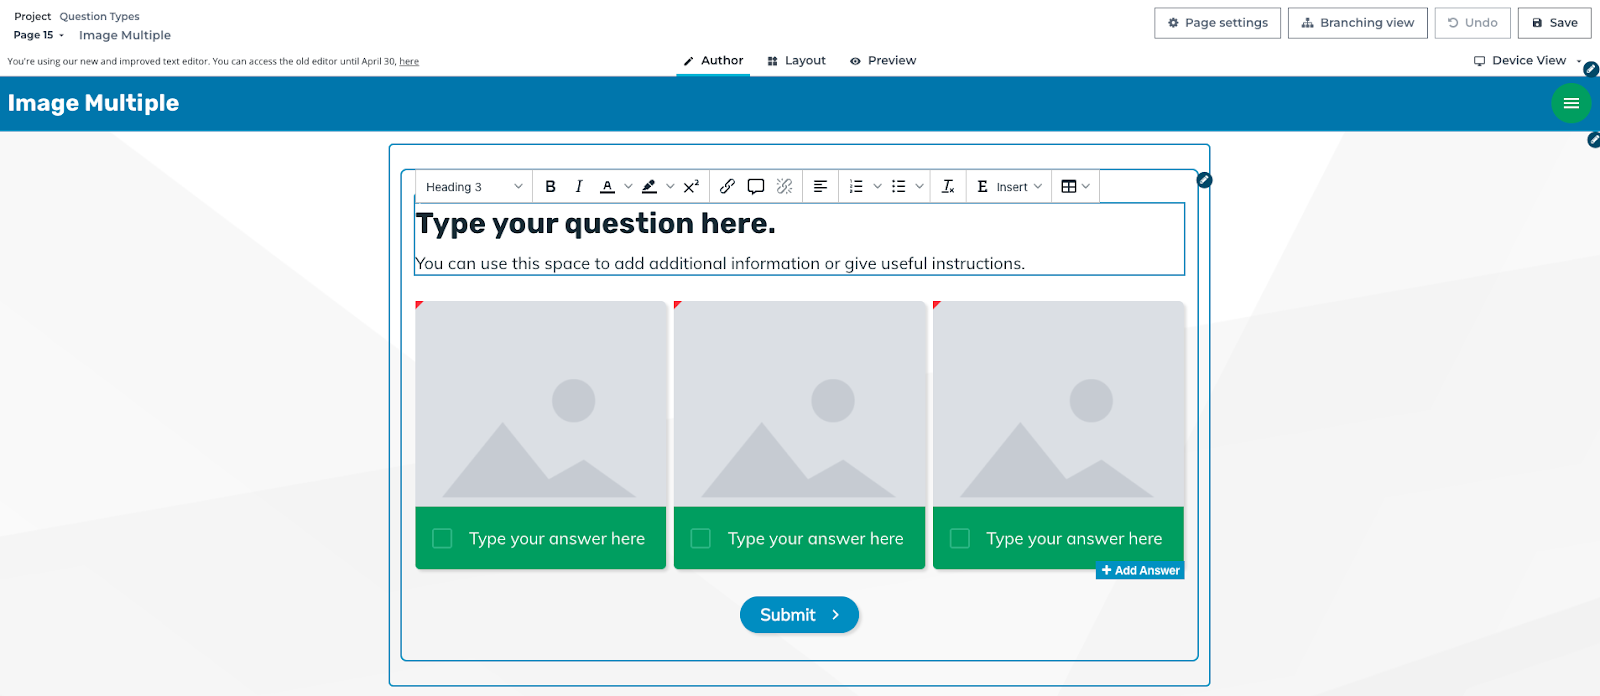
Task: Click the 'You can use this space' instructions text
Action: [x=720, y=264]
